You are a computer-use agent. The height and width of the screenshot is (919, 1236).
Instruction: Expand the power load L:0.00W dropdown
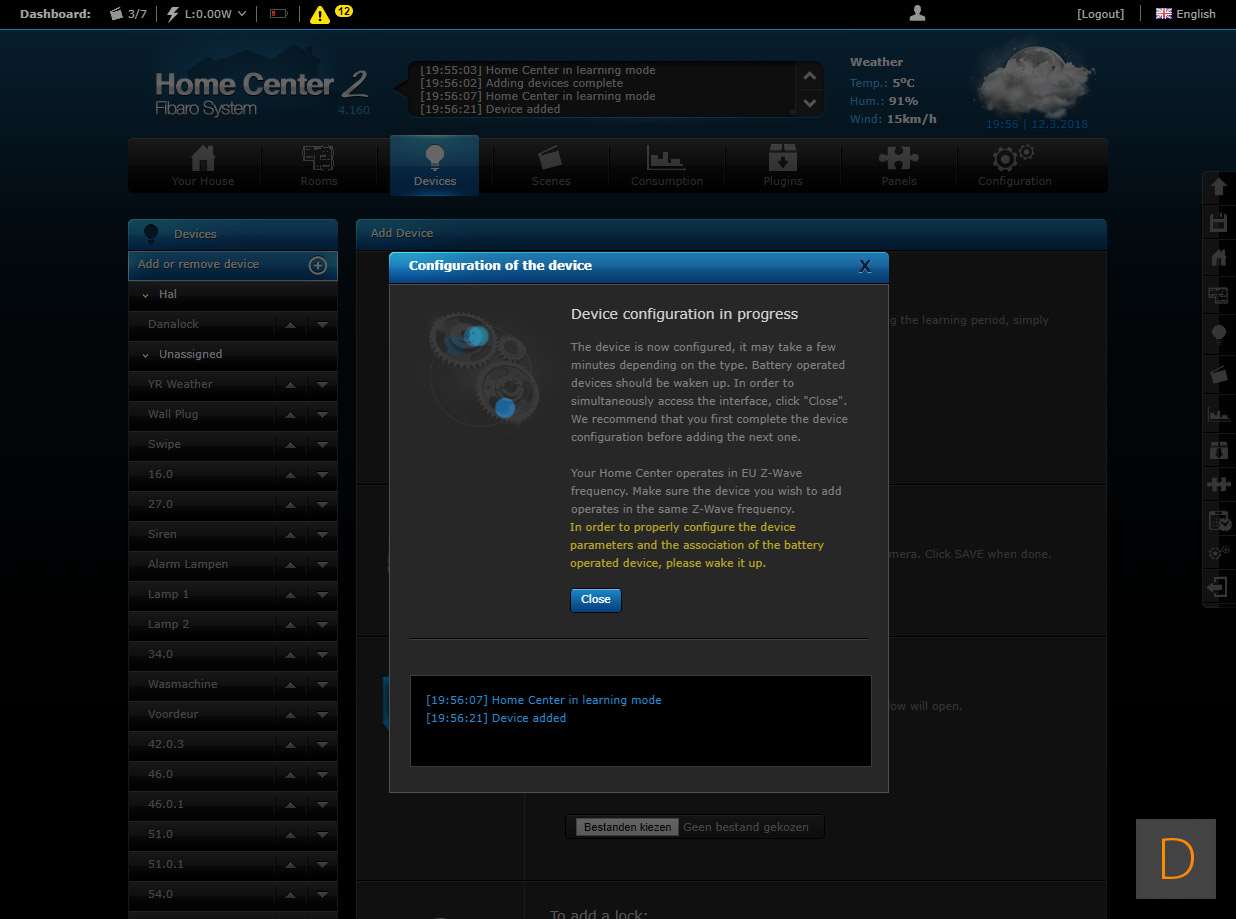(206, 14)
